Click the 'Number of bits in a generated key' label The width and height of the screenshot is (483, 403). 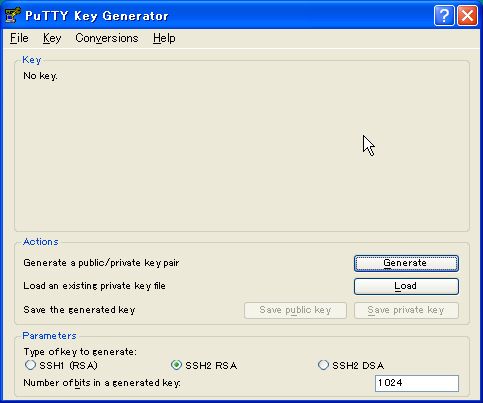point(102,383)
